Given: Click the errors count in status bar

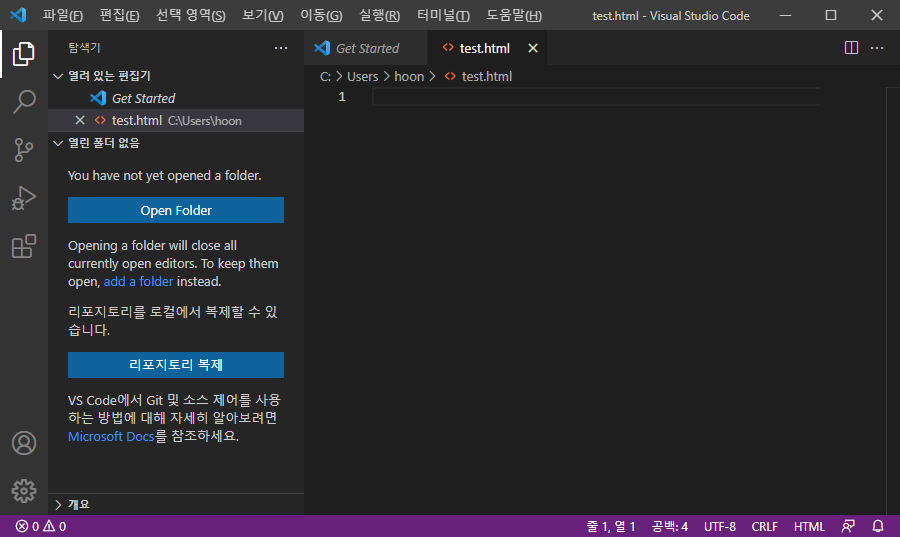Looking at the screenshot, I should coord(27,526).
